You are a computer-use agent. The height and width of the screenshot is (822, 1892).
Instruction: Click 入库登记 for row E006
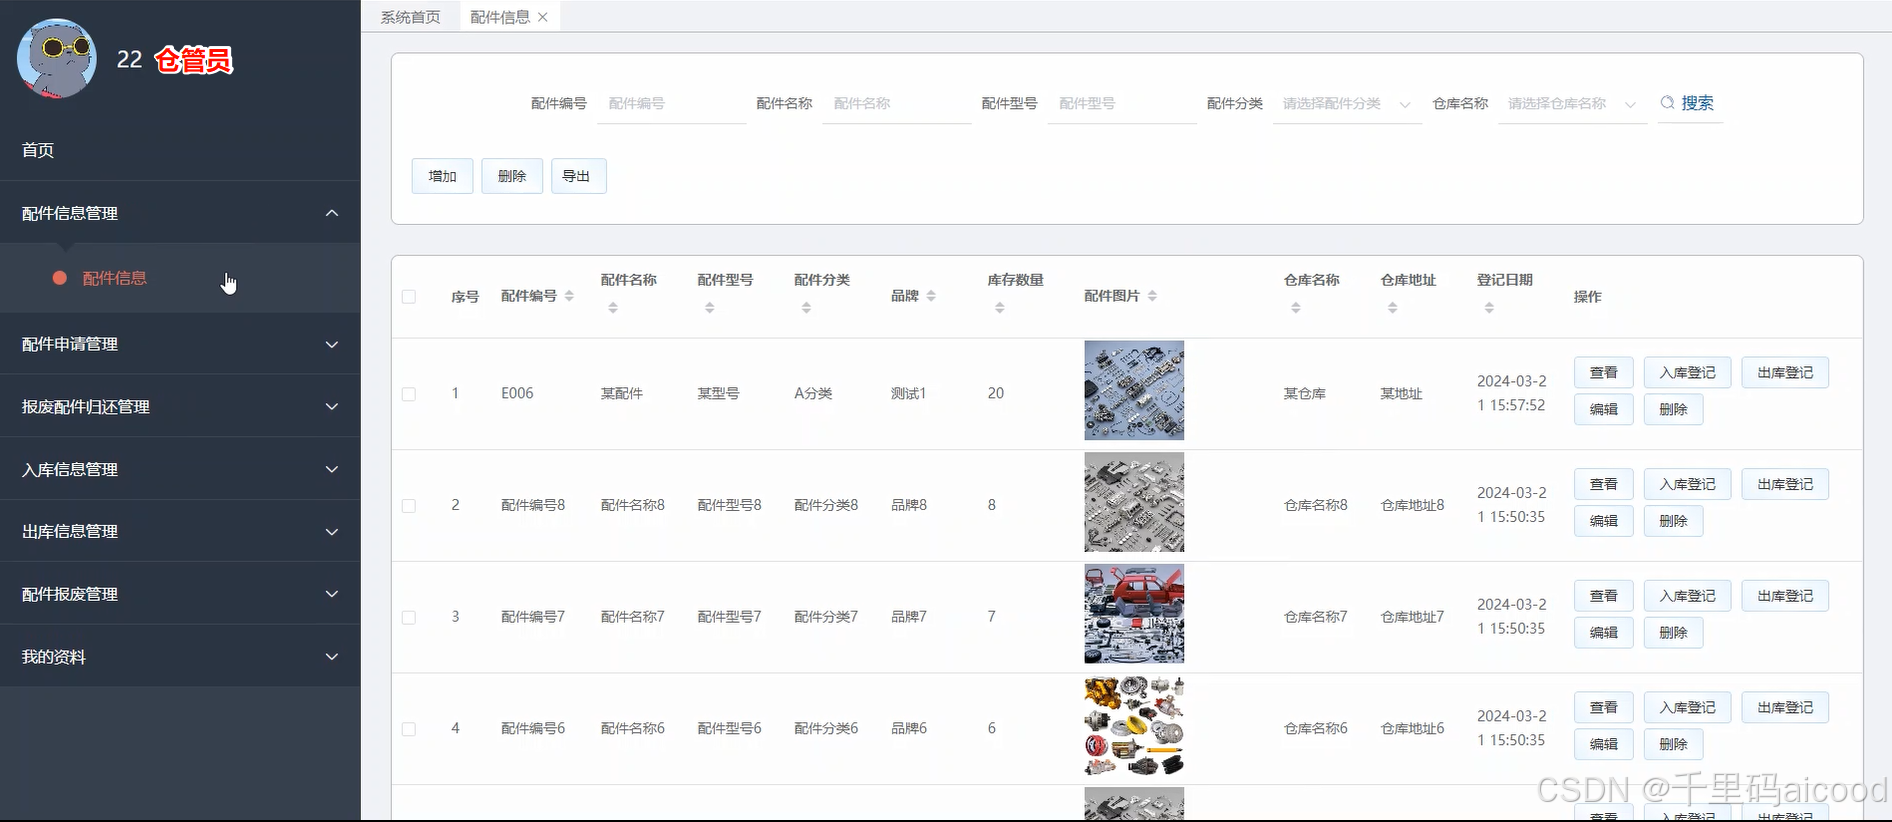pos(1687,373)
